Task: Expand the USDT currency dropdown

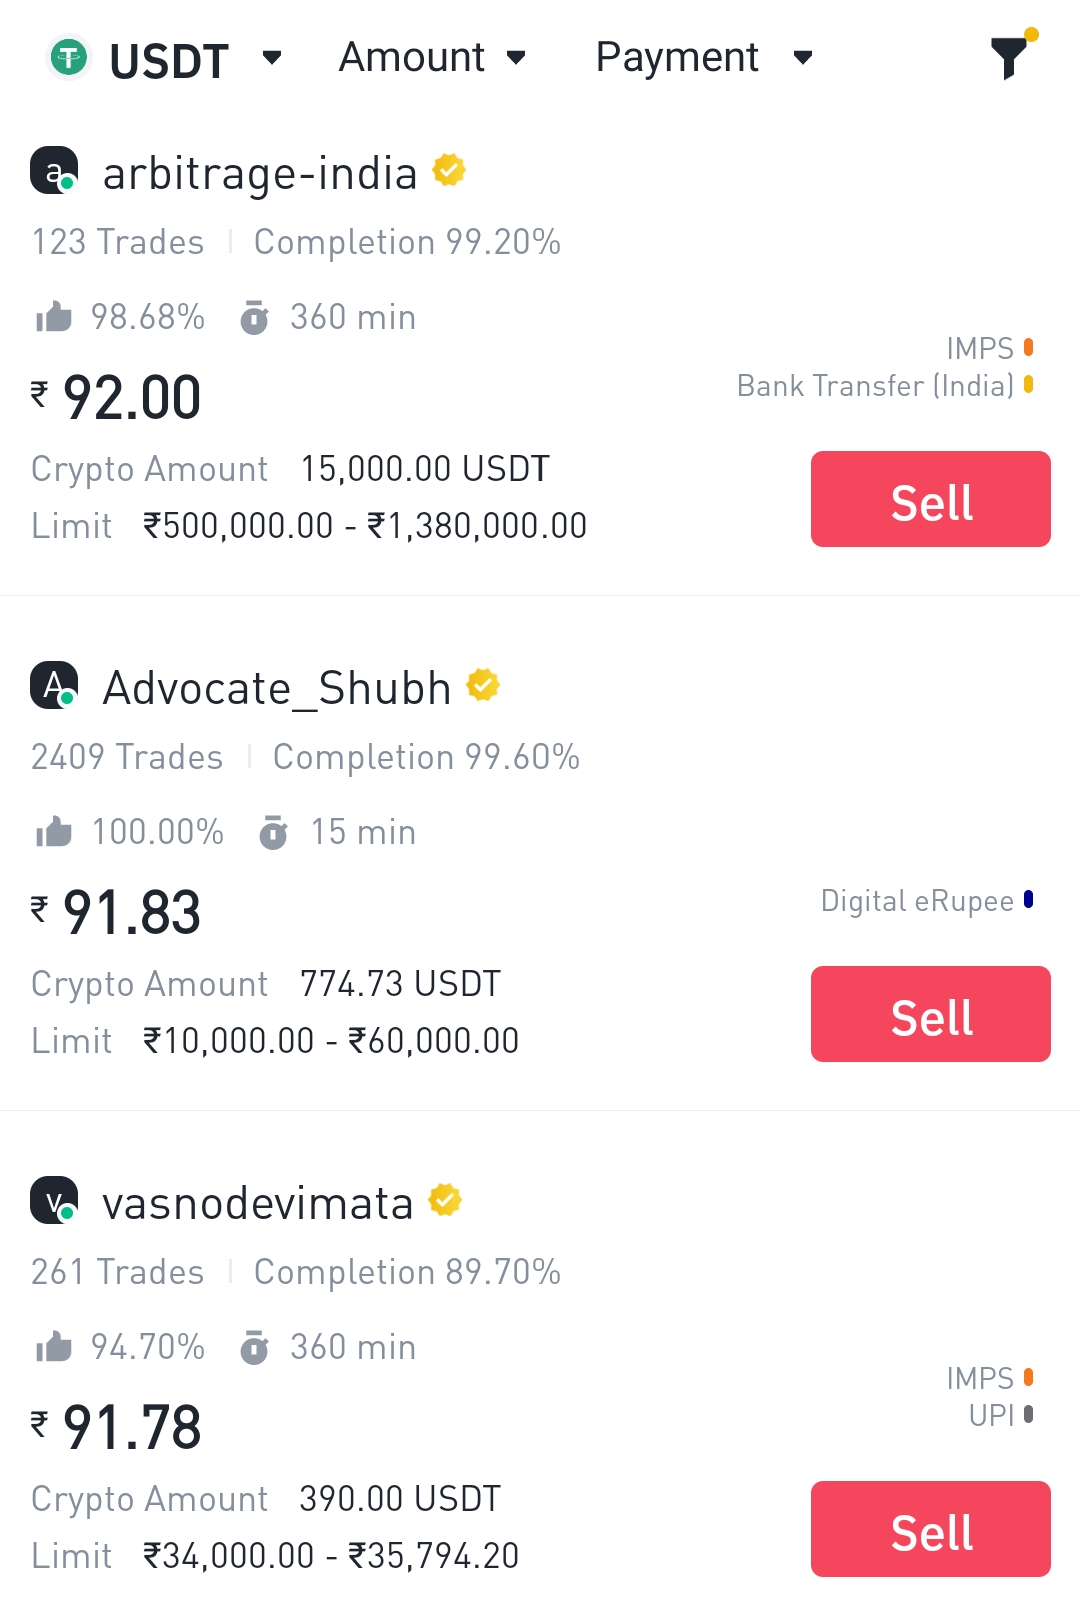Action: point(271,57)
